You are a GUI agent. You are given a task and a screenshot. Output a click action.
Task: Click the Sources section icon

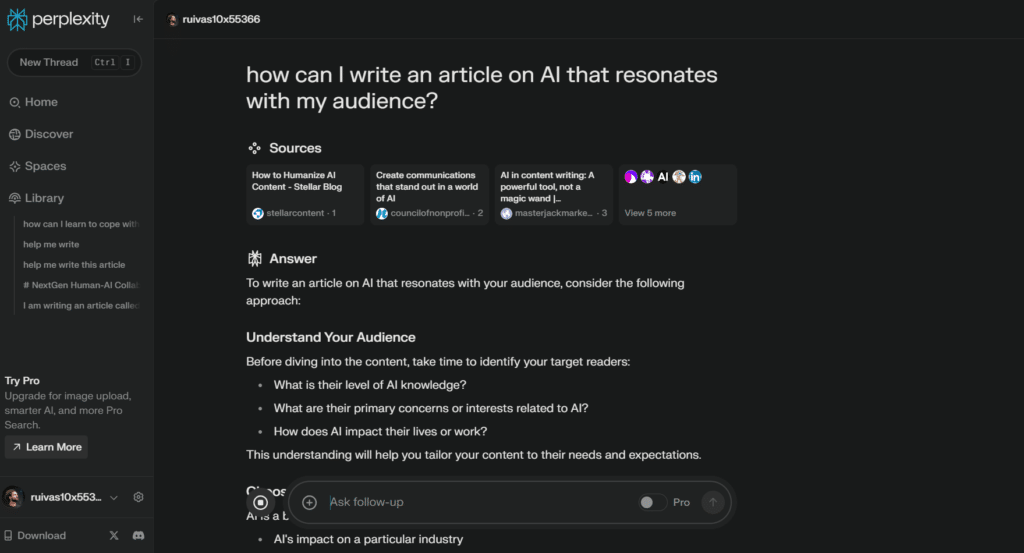(255, 148)
